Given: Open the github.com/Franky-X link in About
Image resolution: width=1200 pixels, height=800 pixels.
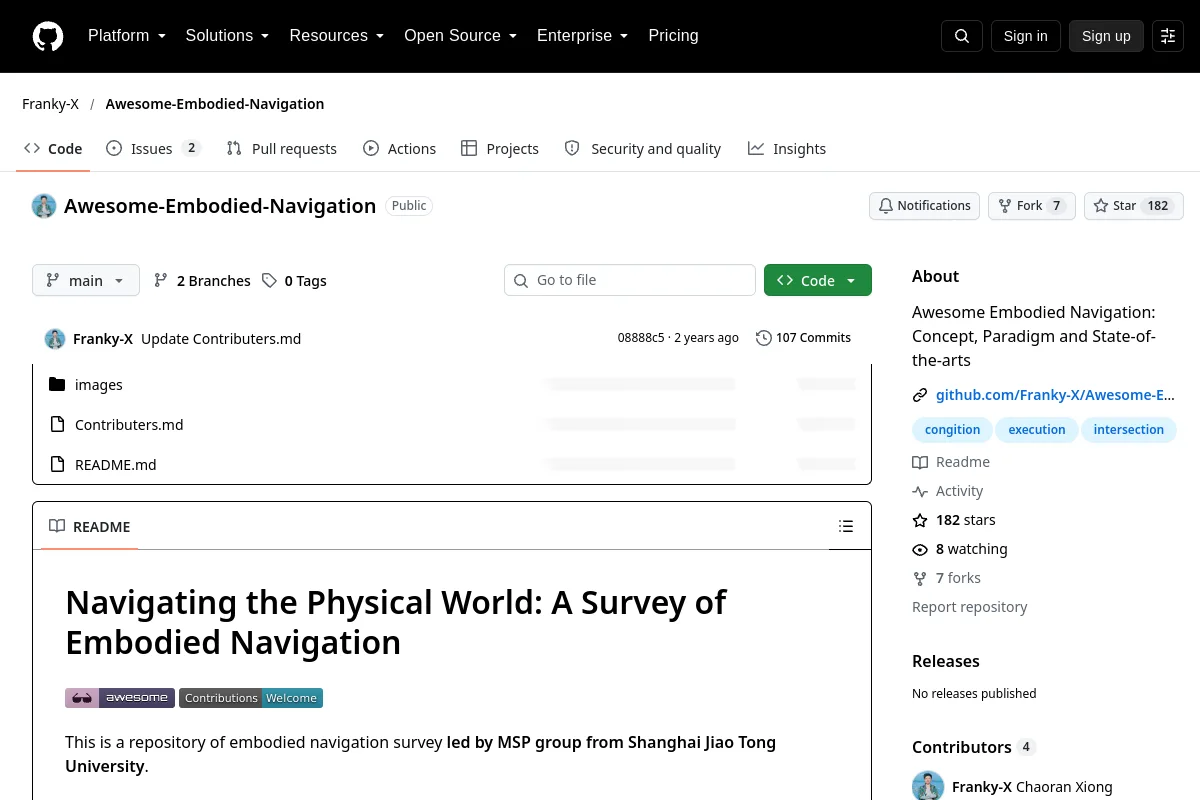Looking at the screenshot, I should 1055,395.
